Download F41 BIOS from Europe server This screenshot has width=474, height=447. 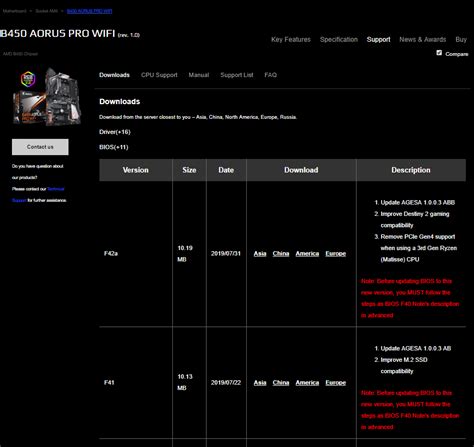coord(335,383)
